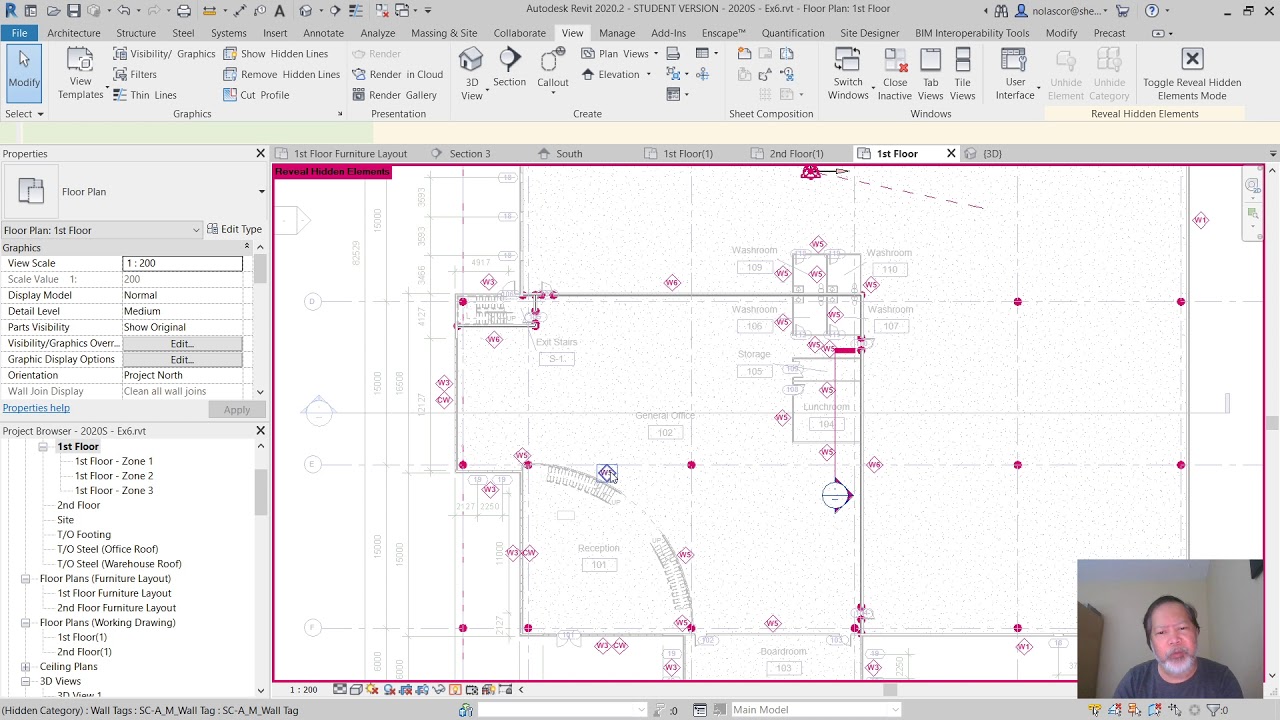Toggle Thin Lines display
The height and width of the screenshot is (720, 1280).
pos(144,95)
